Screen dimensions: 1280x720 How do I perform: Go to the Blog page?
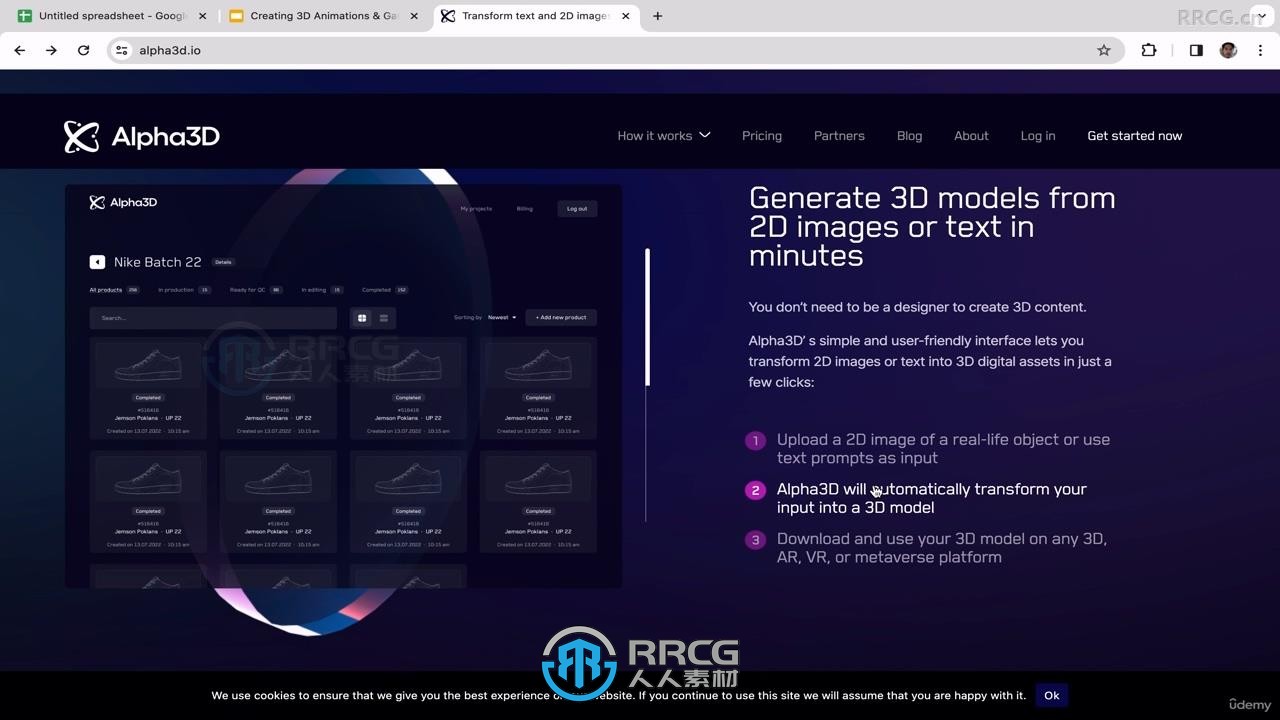click(x=909, y=136)
